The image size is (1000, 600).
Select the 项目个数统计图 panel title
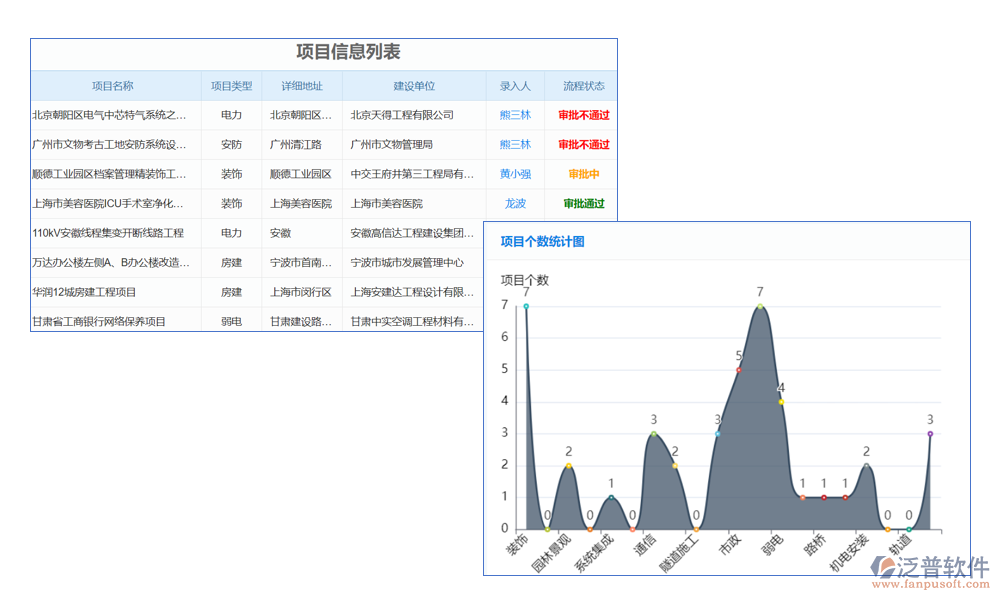point(542,241)
